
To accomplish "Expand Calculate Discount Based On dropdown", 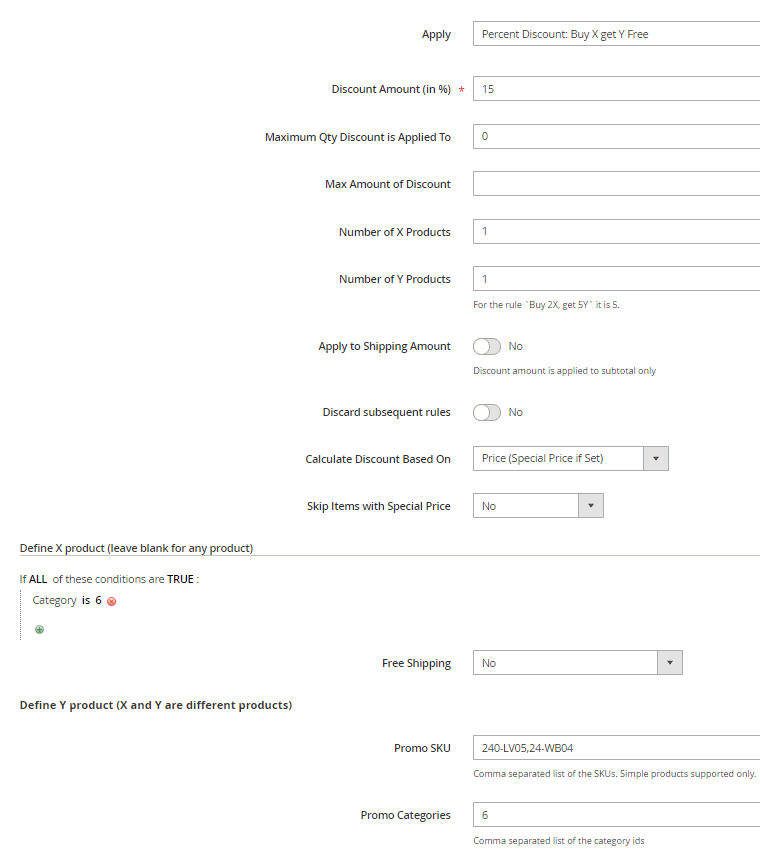I will pyautogui.click(x=569, y=458).
